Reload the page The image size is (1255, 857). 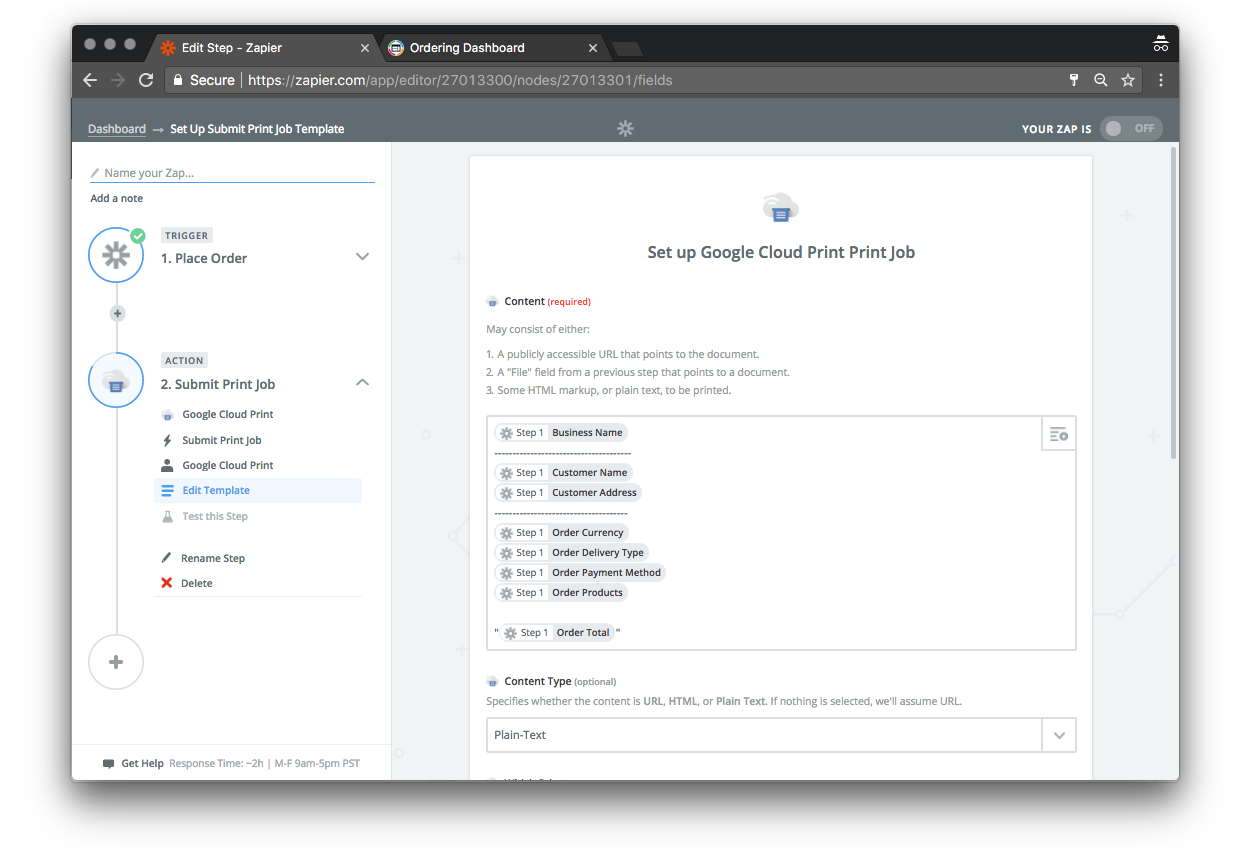point(146,80)
